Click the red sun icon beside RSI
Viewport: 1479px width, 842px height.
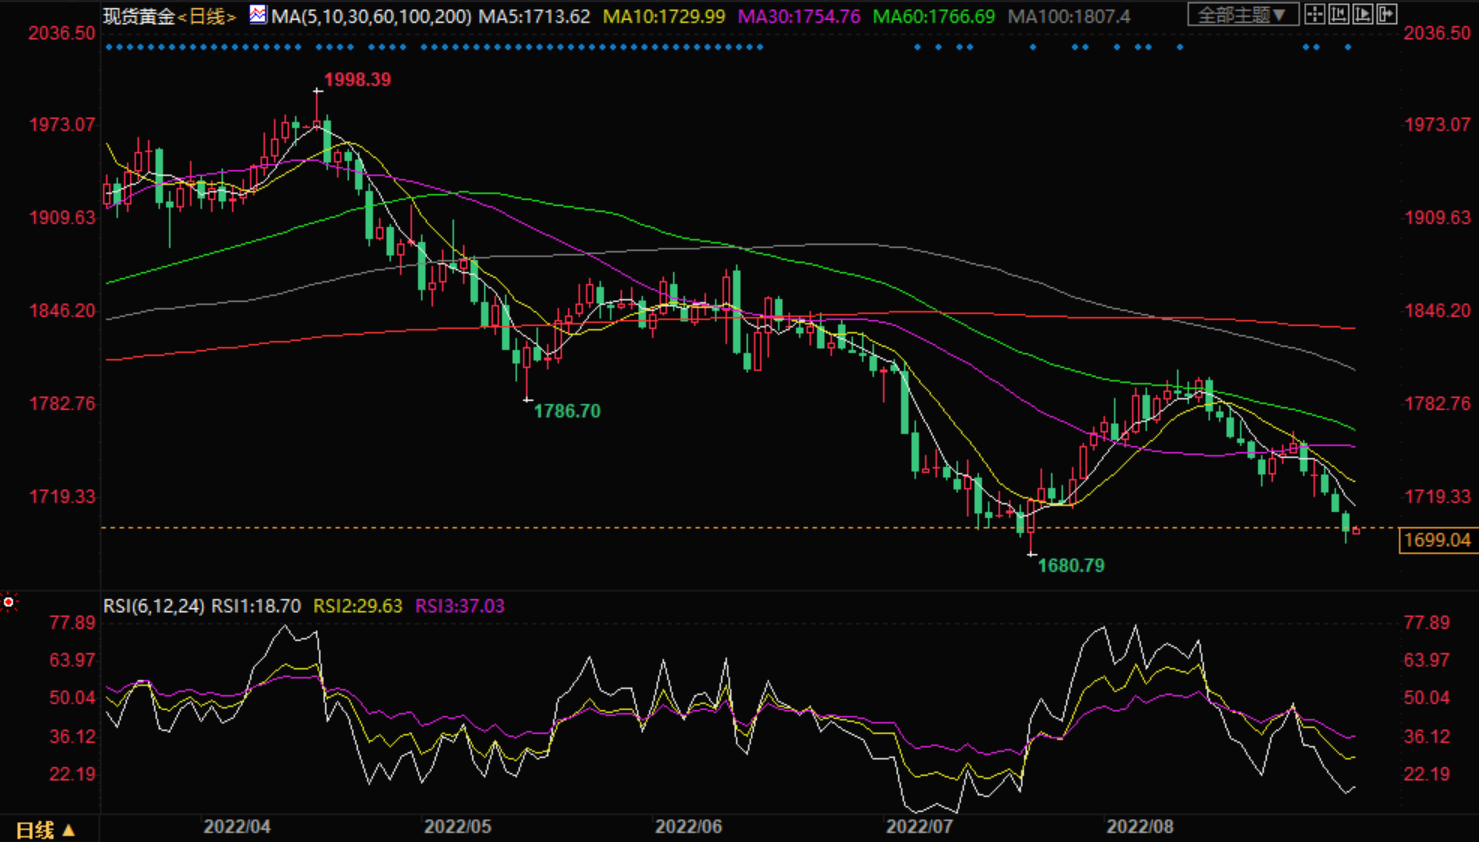9,602
